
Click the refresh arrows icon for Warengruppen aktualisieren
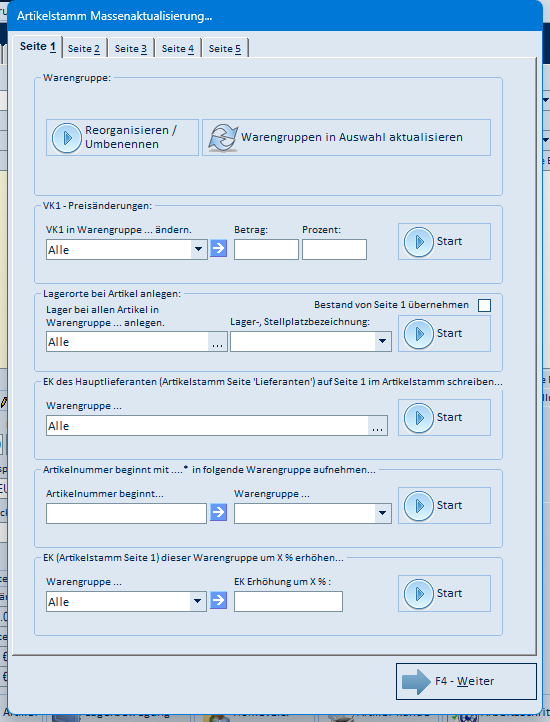(223, 138)
